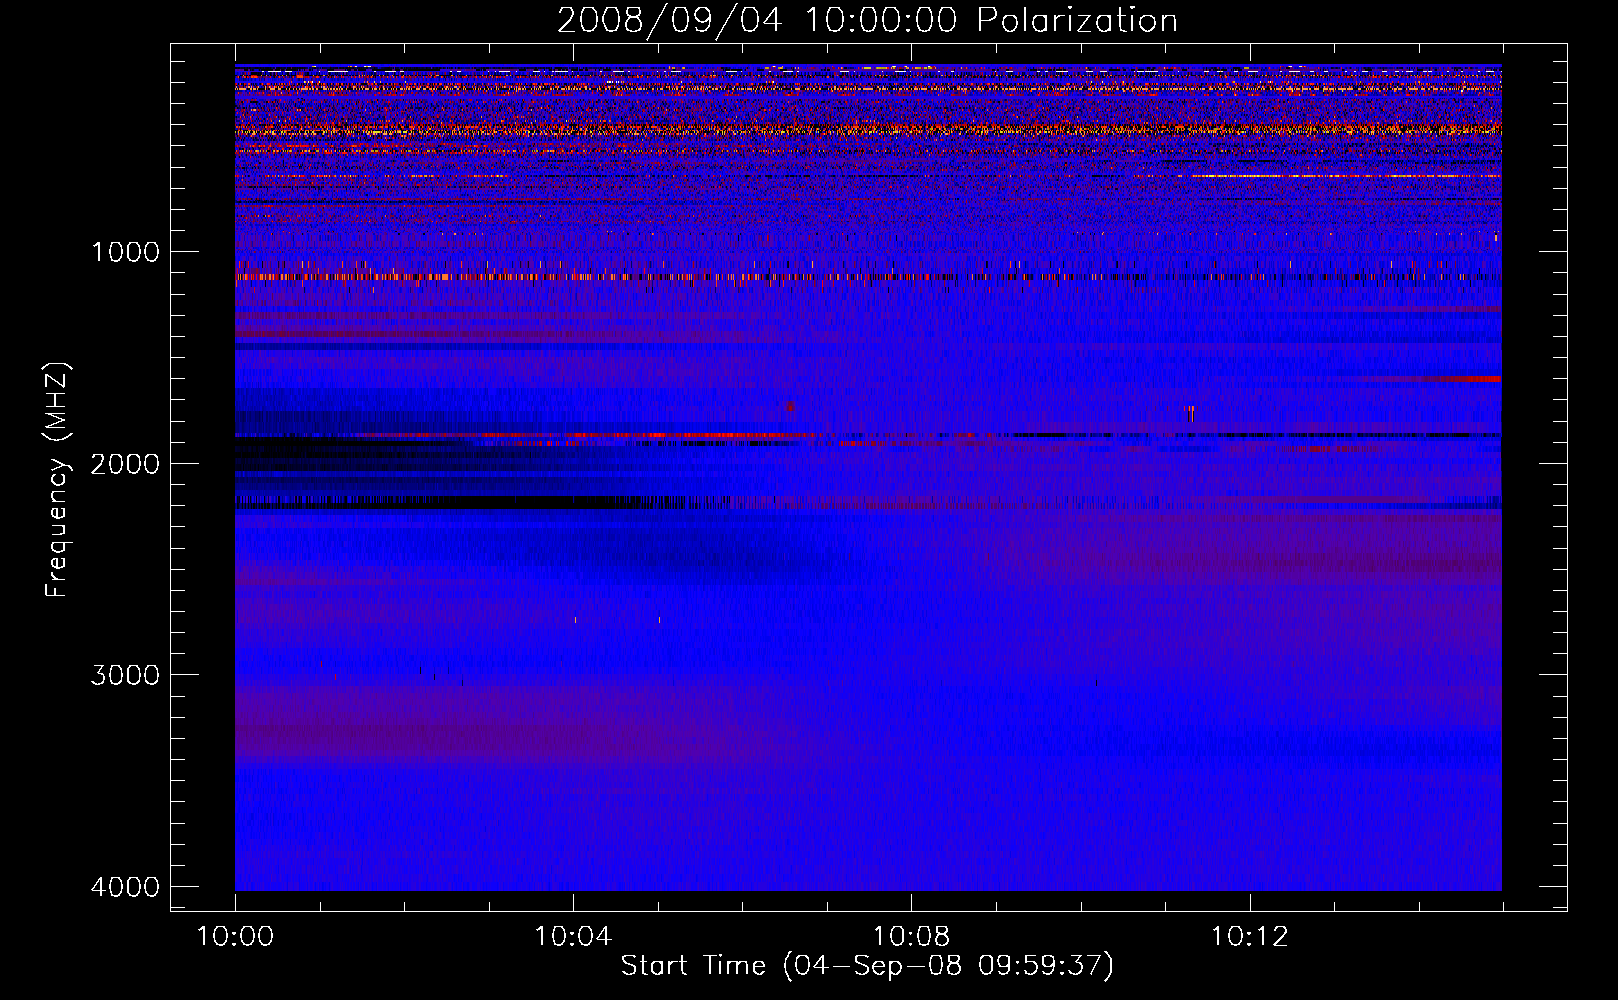Click the 10:08 time tick label
The height and width of the screenshot is (1000, 1618).
pyautogui.click(x=911, y=937)
